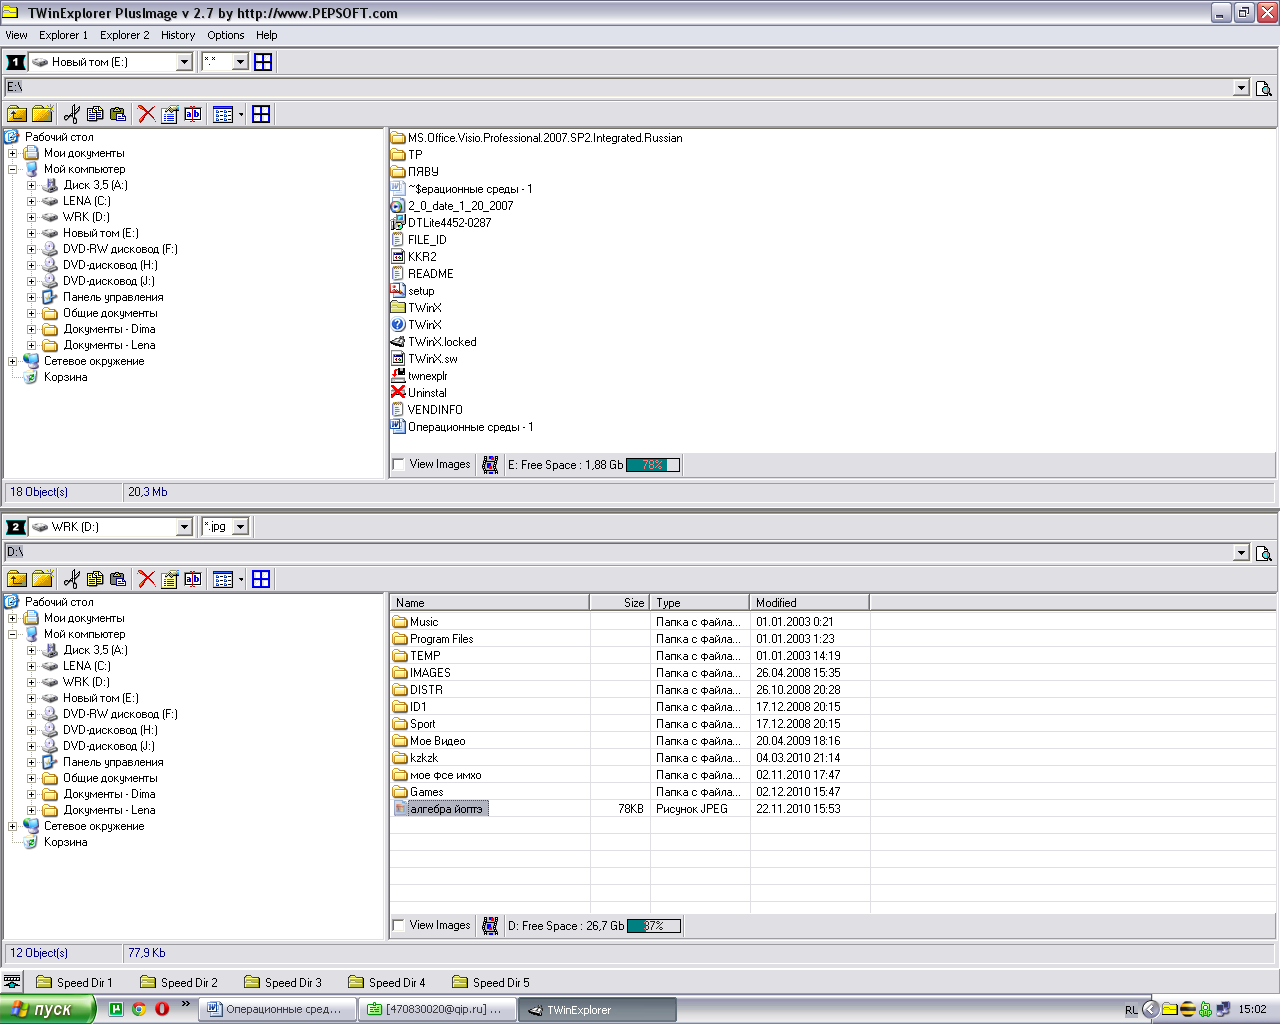
Task: Open Windows 'пуск' start button
Action: pos(47,1010)
